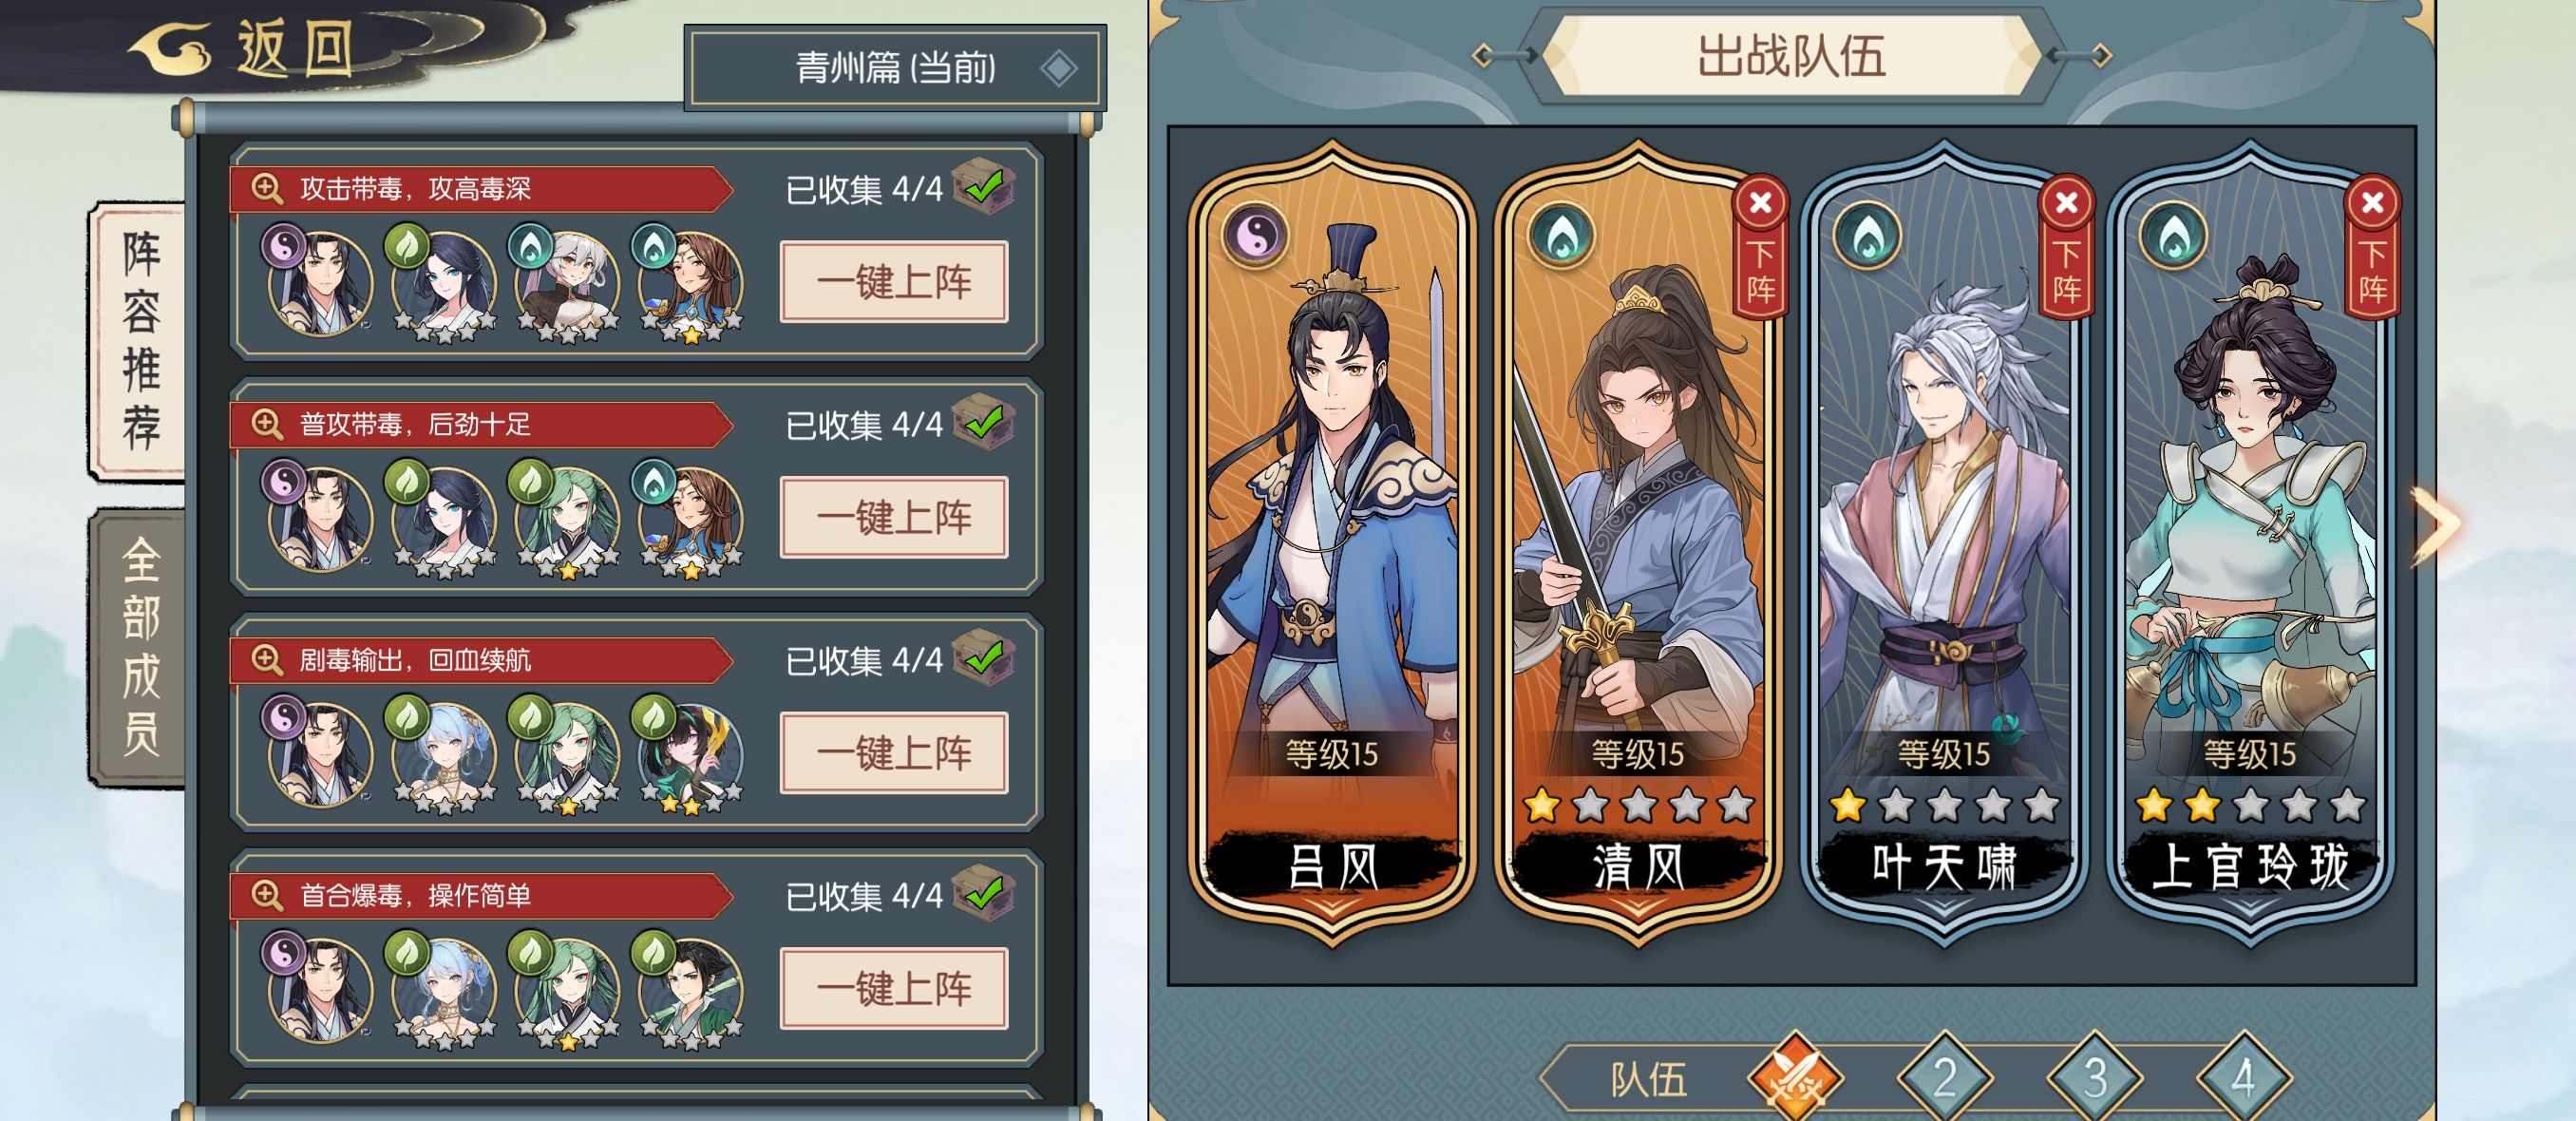Select the 阵容推荐 tab
The height and width of the screenshot is (1121, 2576).
click(x=140, y=340)
